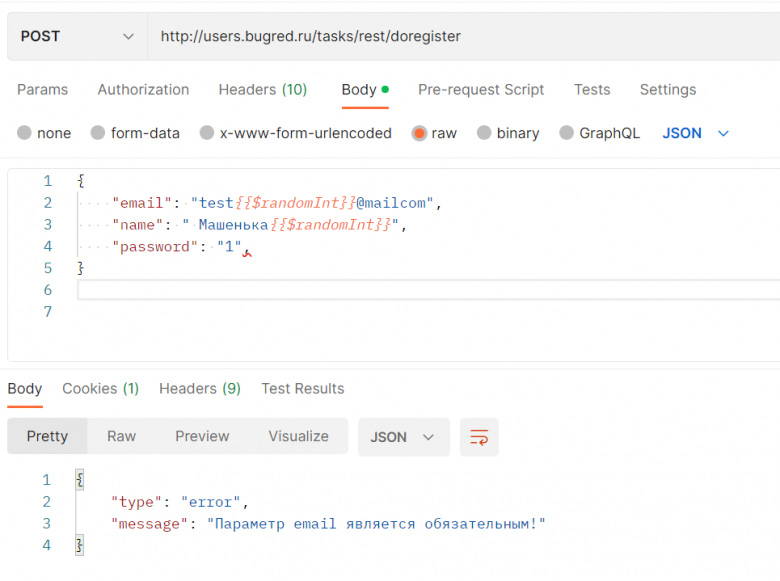Click the "email" line in request body
The image size is (780, 581).
coord(277,203)
